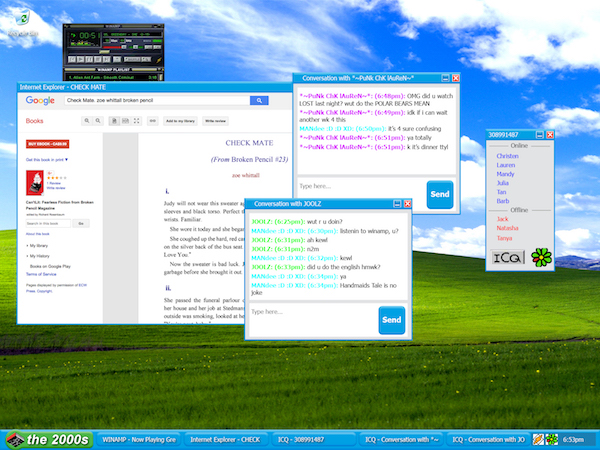600x450 pixels.
Task: Skip to next track in Winamp
Action: click(107, 59)
